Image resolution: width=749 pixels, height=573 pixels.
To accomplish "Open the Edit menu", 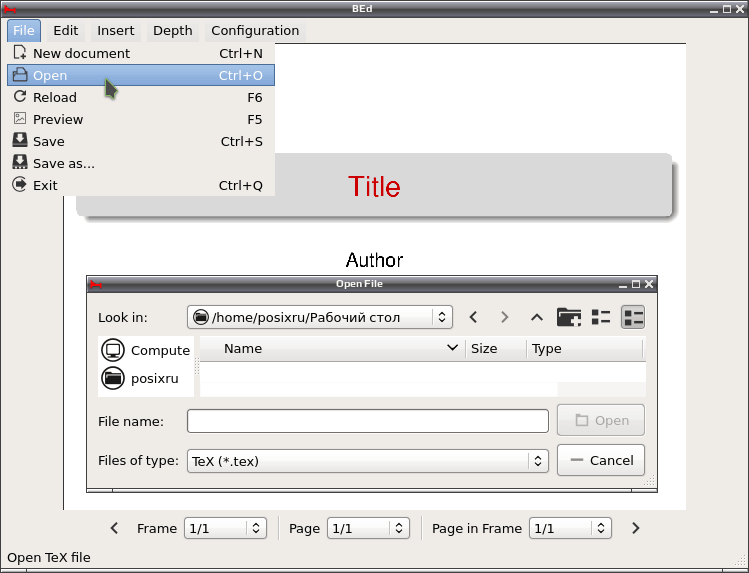I will click(x=65, y=31).
